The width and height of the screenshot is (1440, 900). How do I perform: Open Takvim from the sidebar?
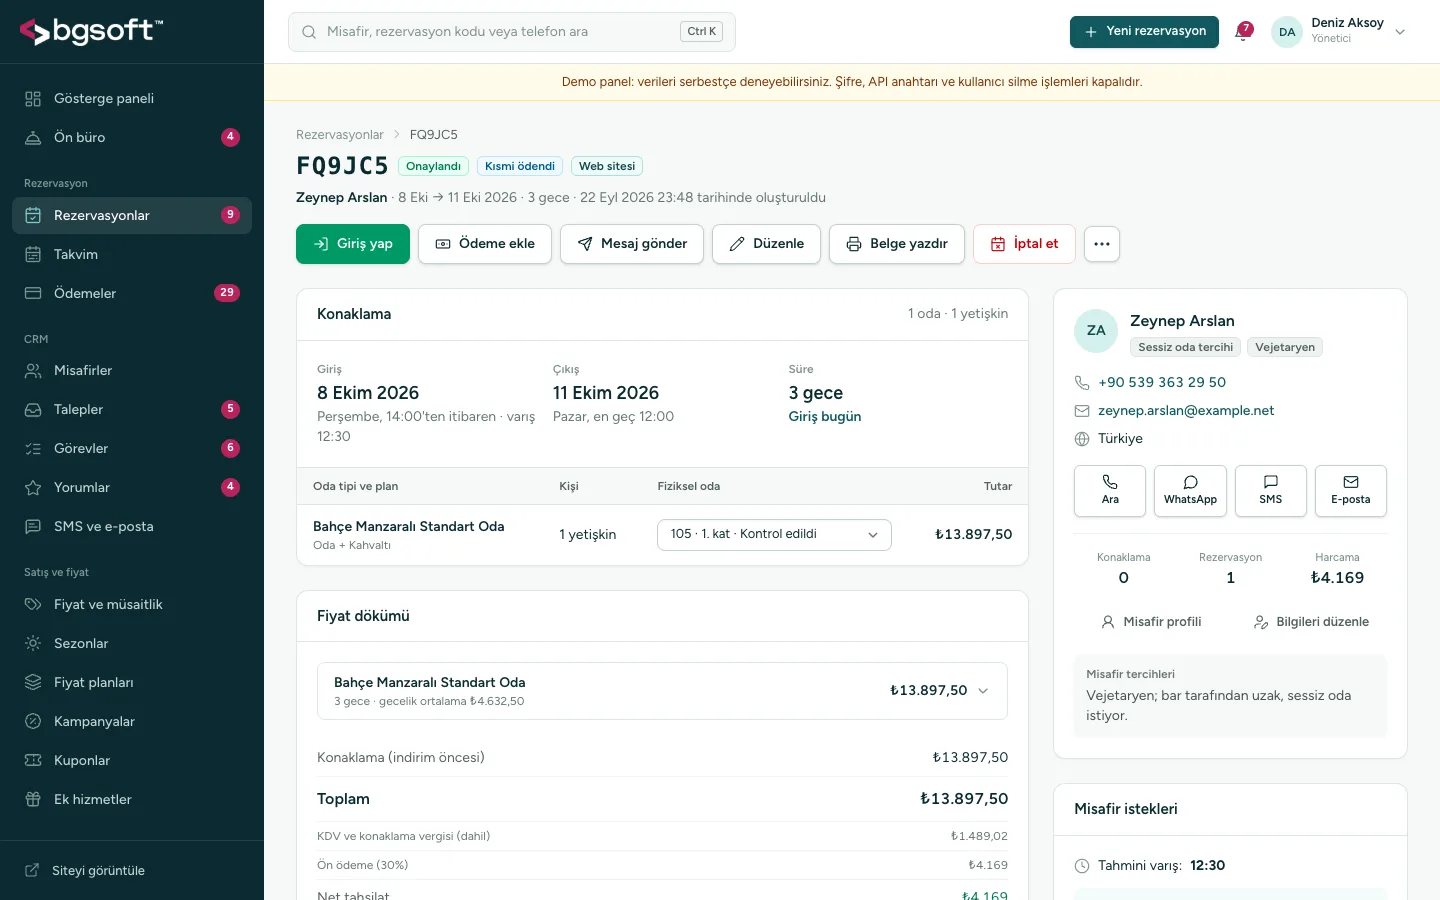(x=132, y=255)
